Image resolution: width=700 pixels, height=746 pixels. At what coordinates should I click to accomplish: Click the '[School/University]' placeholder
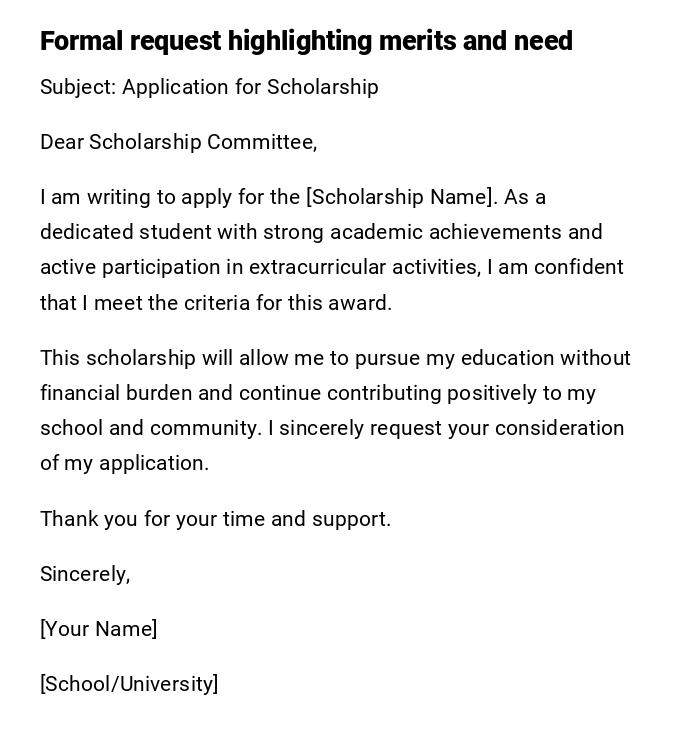[129, 684]
